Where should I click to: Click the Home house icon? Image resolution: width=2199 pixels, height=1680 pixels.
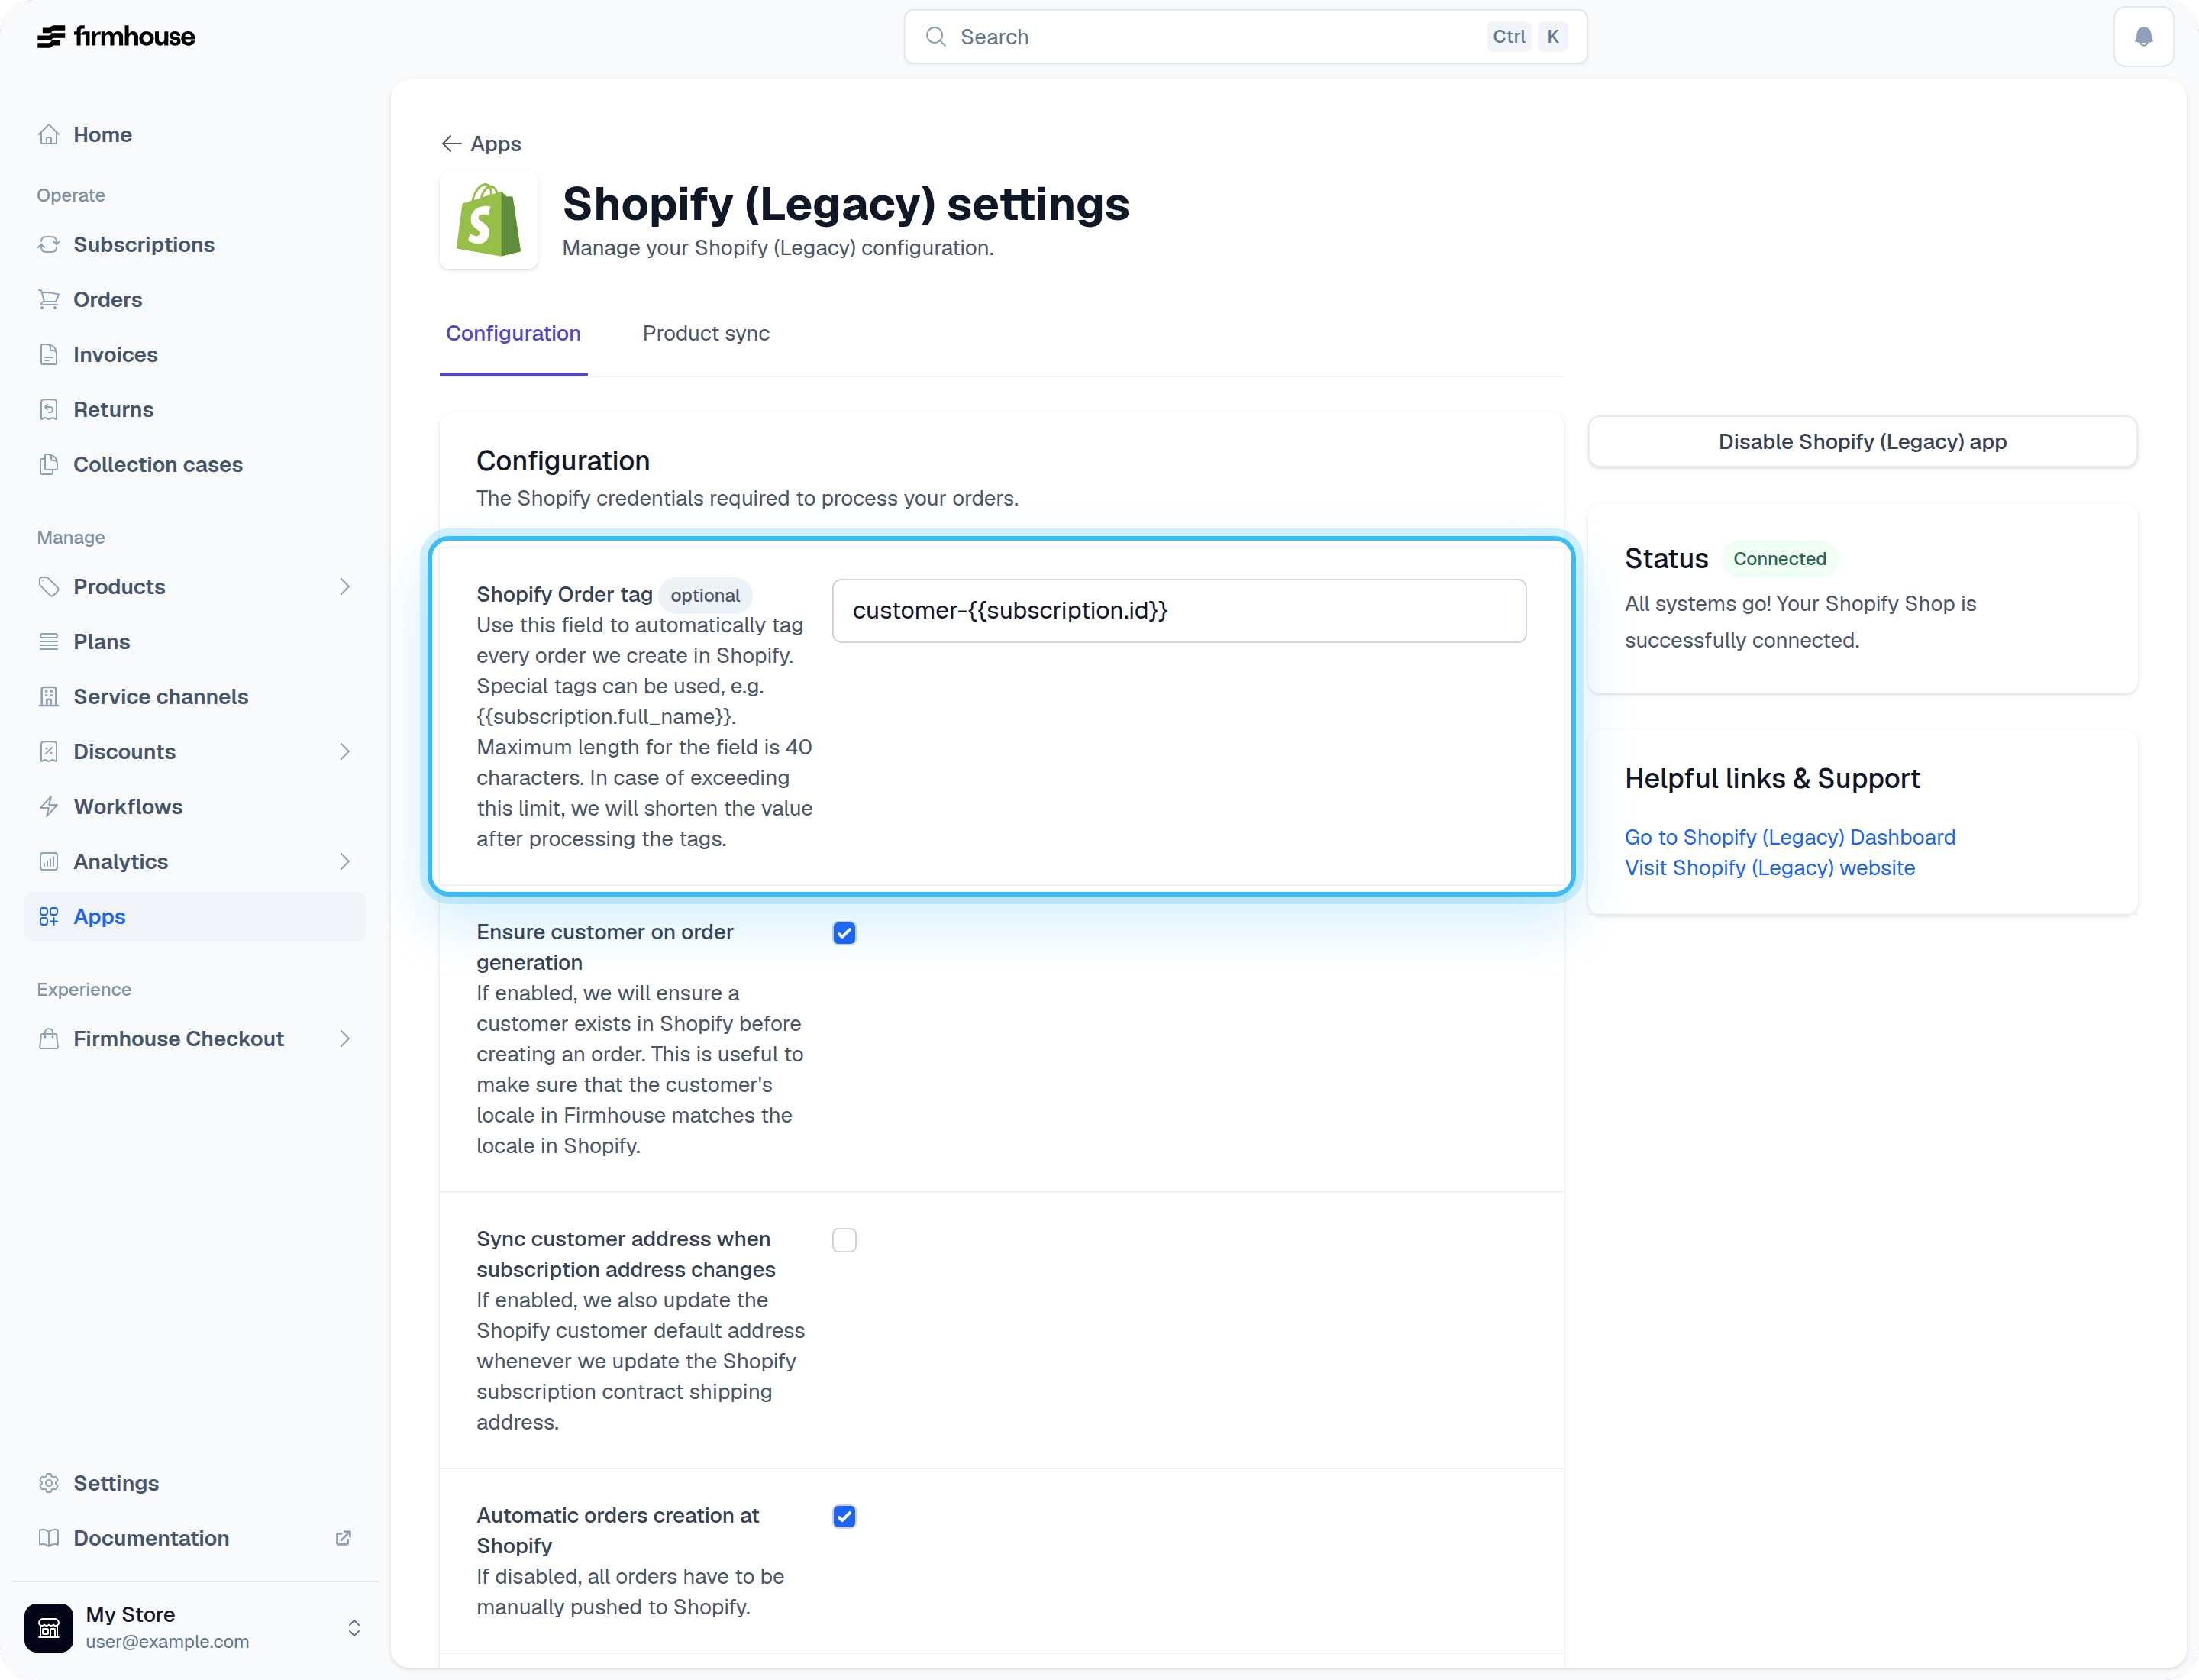click(x=49, y=134)
